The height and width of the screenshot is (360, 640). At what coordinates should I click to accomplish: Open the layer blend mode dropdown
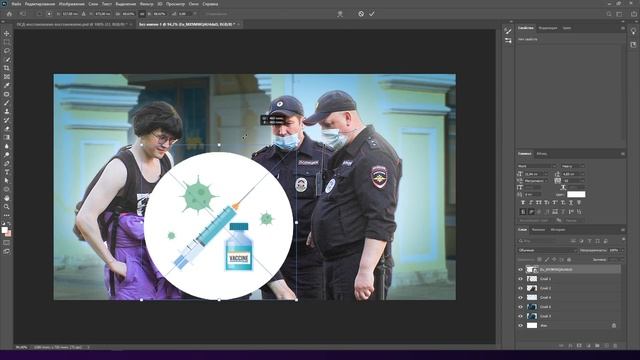tap(547, 250)
